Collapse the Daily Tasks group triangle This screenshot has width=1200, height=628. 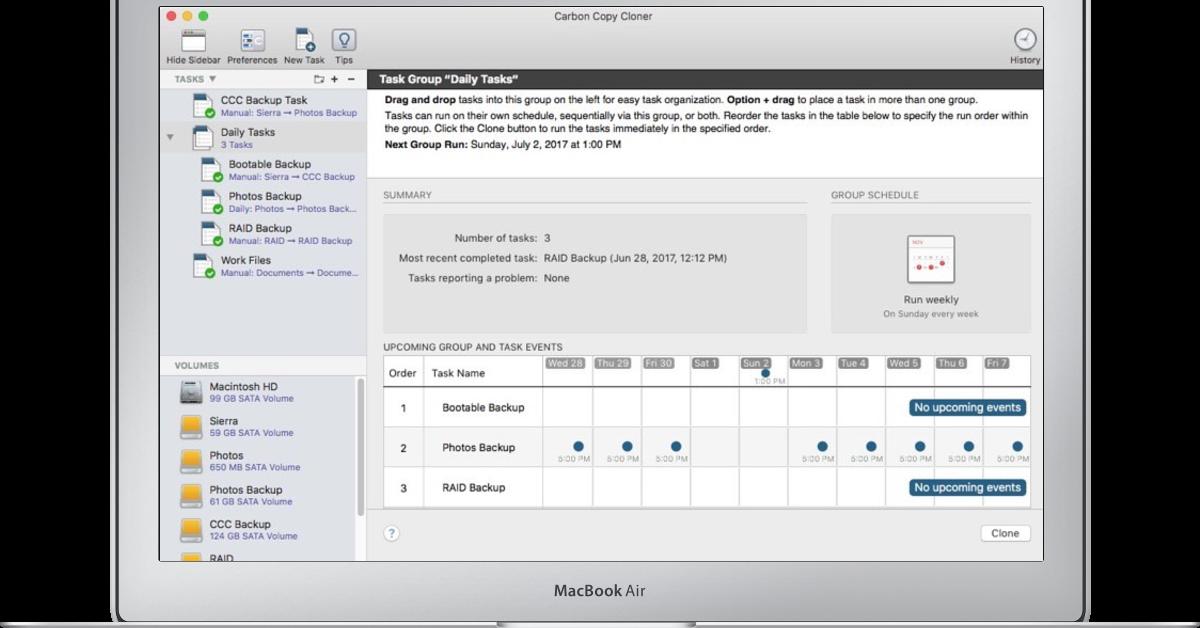(170, 137)
